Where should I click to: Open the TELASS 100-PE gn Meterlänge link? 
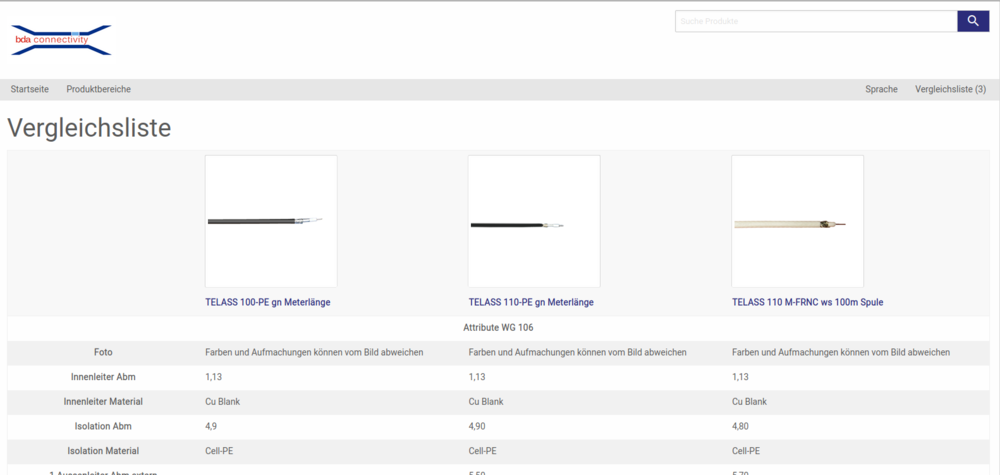[x=267, y=302]
